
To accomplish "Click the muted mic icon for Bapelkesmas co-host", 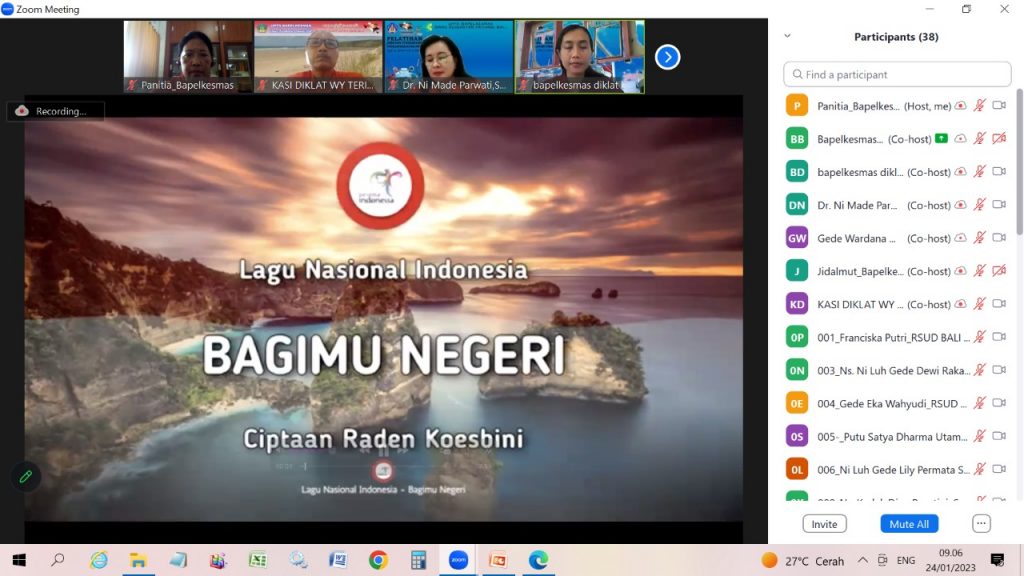I will click(980, 138).
